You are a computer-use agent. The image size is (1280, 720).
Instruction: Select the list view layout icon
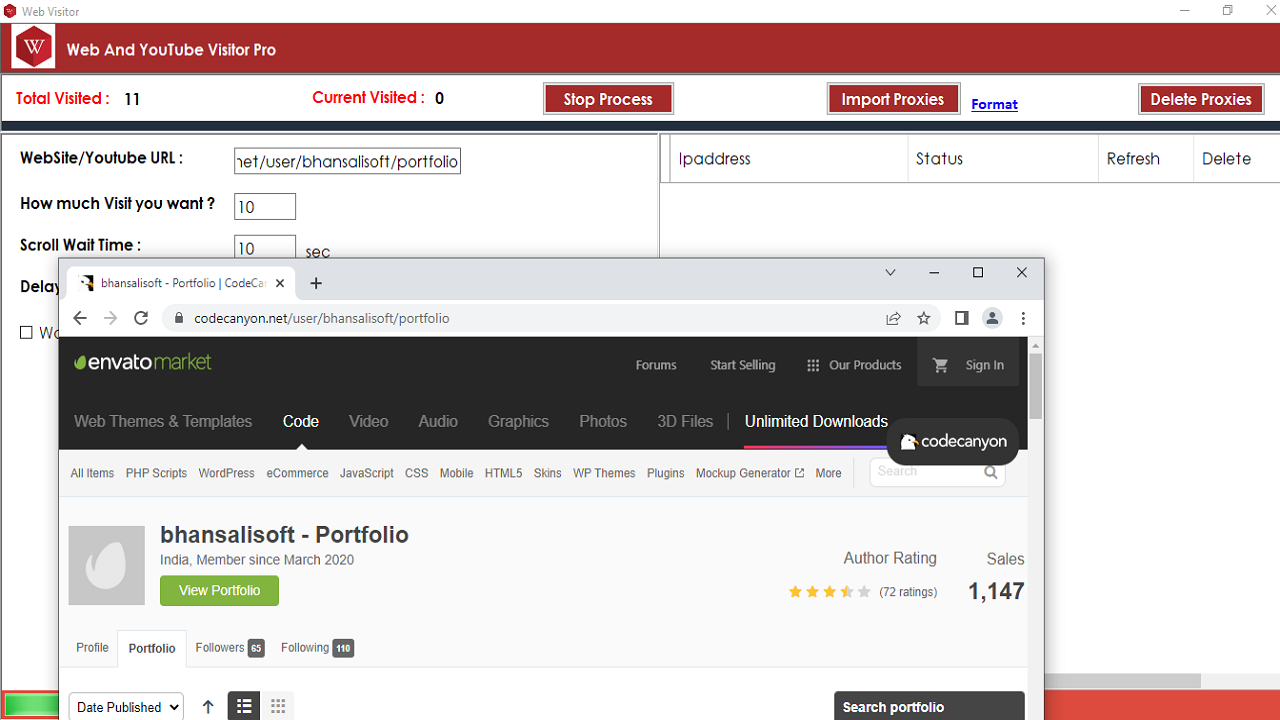[243, 706]
